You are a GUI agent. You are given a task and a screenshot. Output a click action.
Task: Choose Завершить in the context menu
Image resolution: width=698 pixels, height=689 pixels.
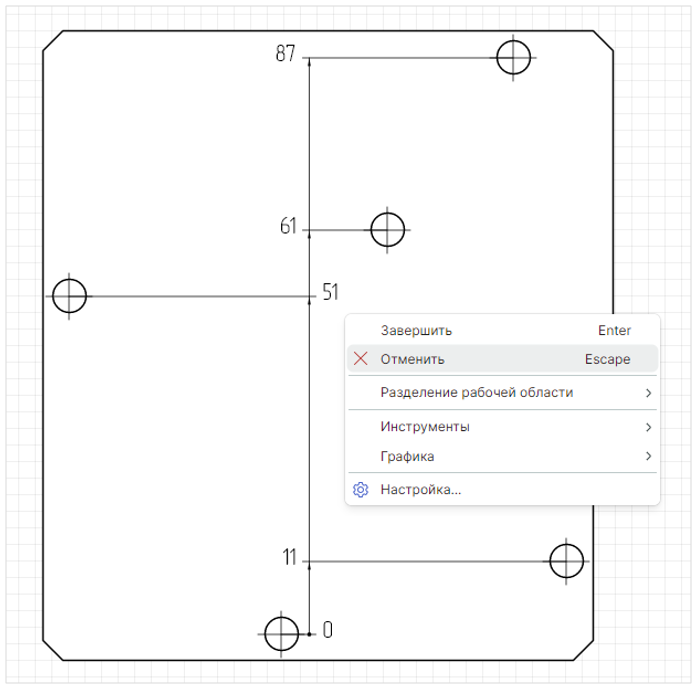[x=502, y=330]
